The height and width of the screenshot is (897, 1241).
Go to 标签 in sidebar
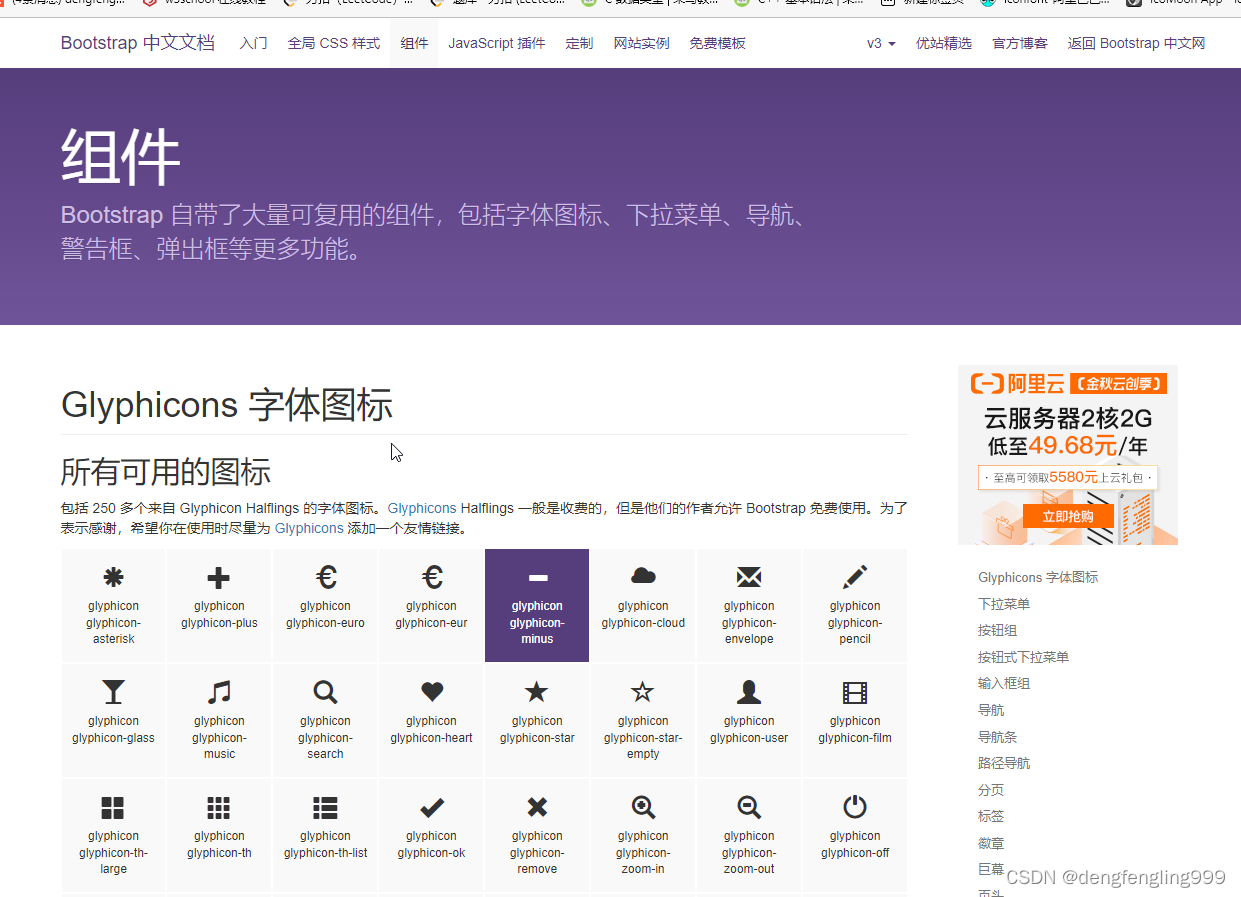(x=991, y=816)
